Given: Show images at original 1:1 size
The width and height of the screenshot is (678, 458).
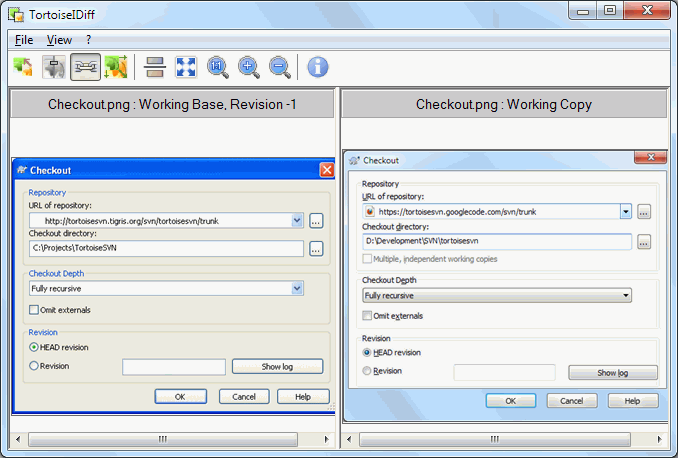Looking at the screenshot, I should point(218,67).
